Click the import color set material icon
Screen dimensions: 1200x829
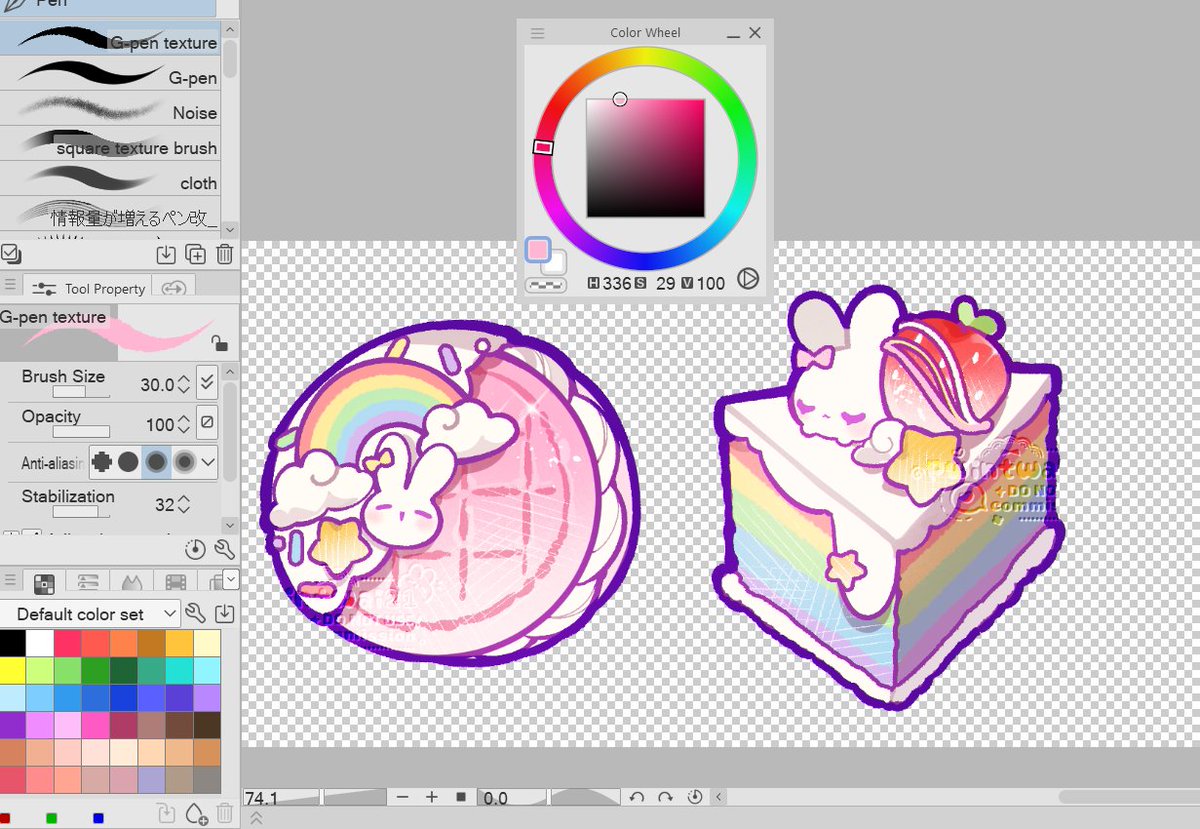(x=224, y=613)
